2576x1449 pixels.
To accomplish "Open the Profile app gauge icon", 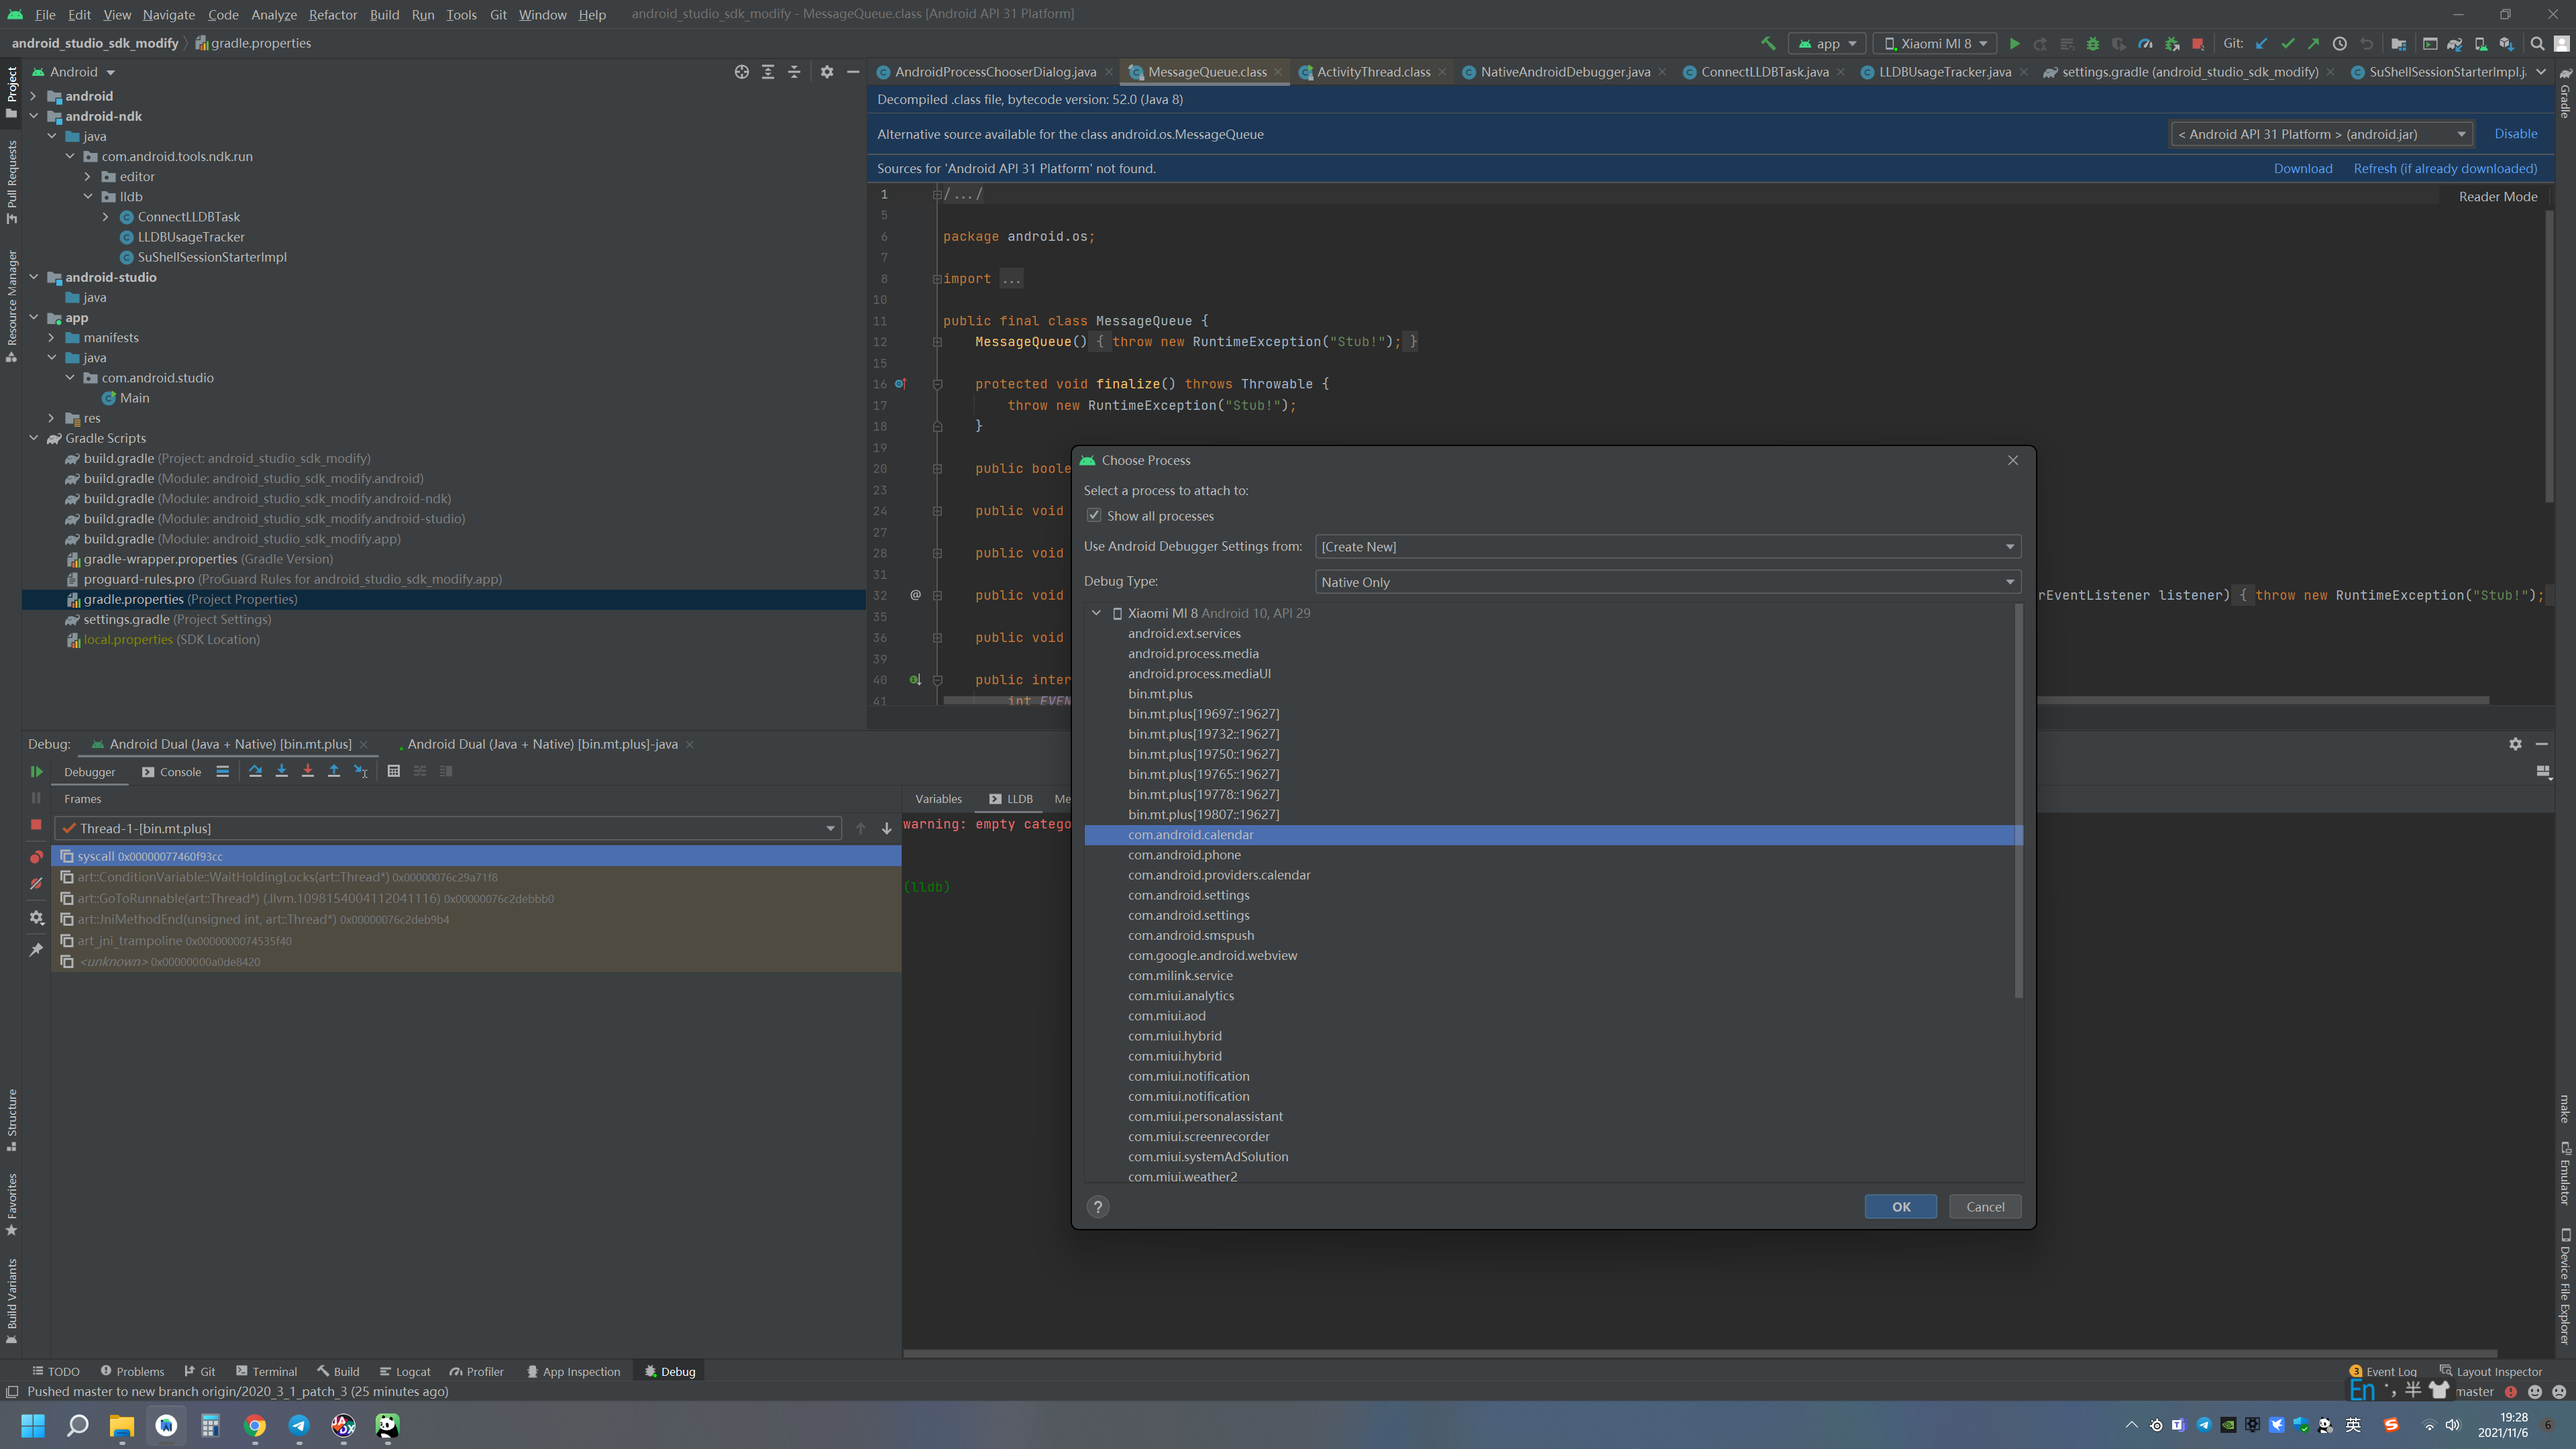I will [x=2145, y=44].
